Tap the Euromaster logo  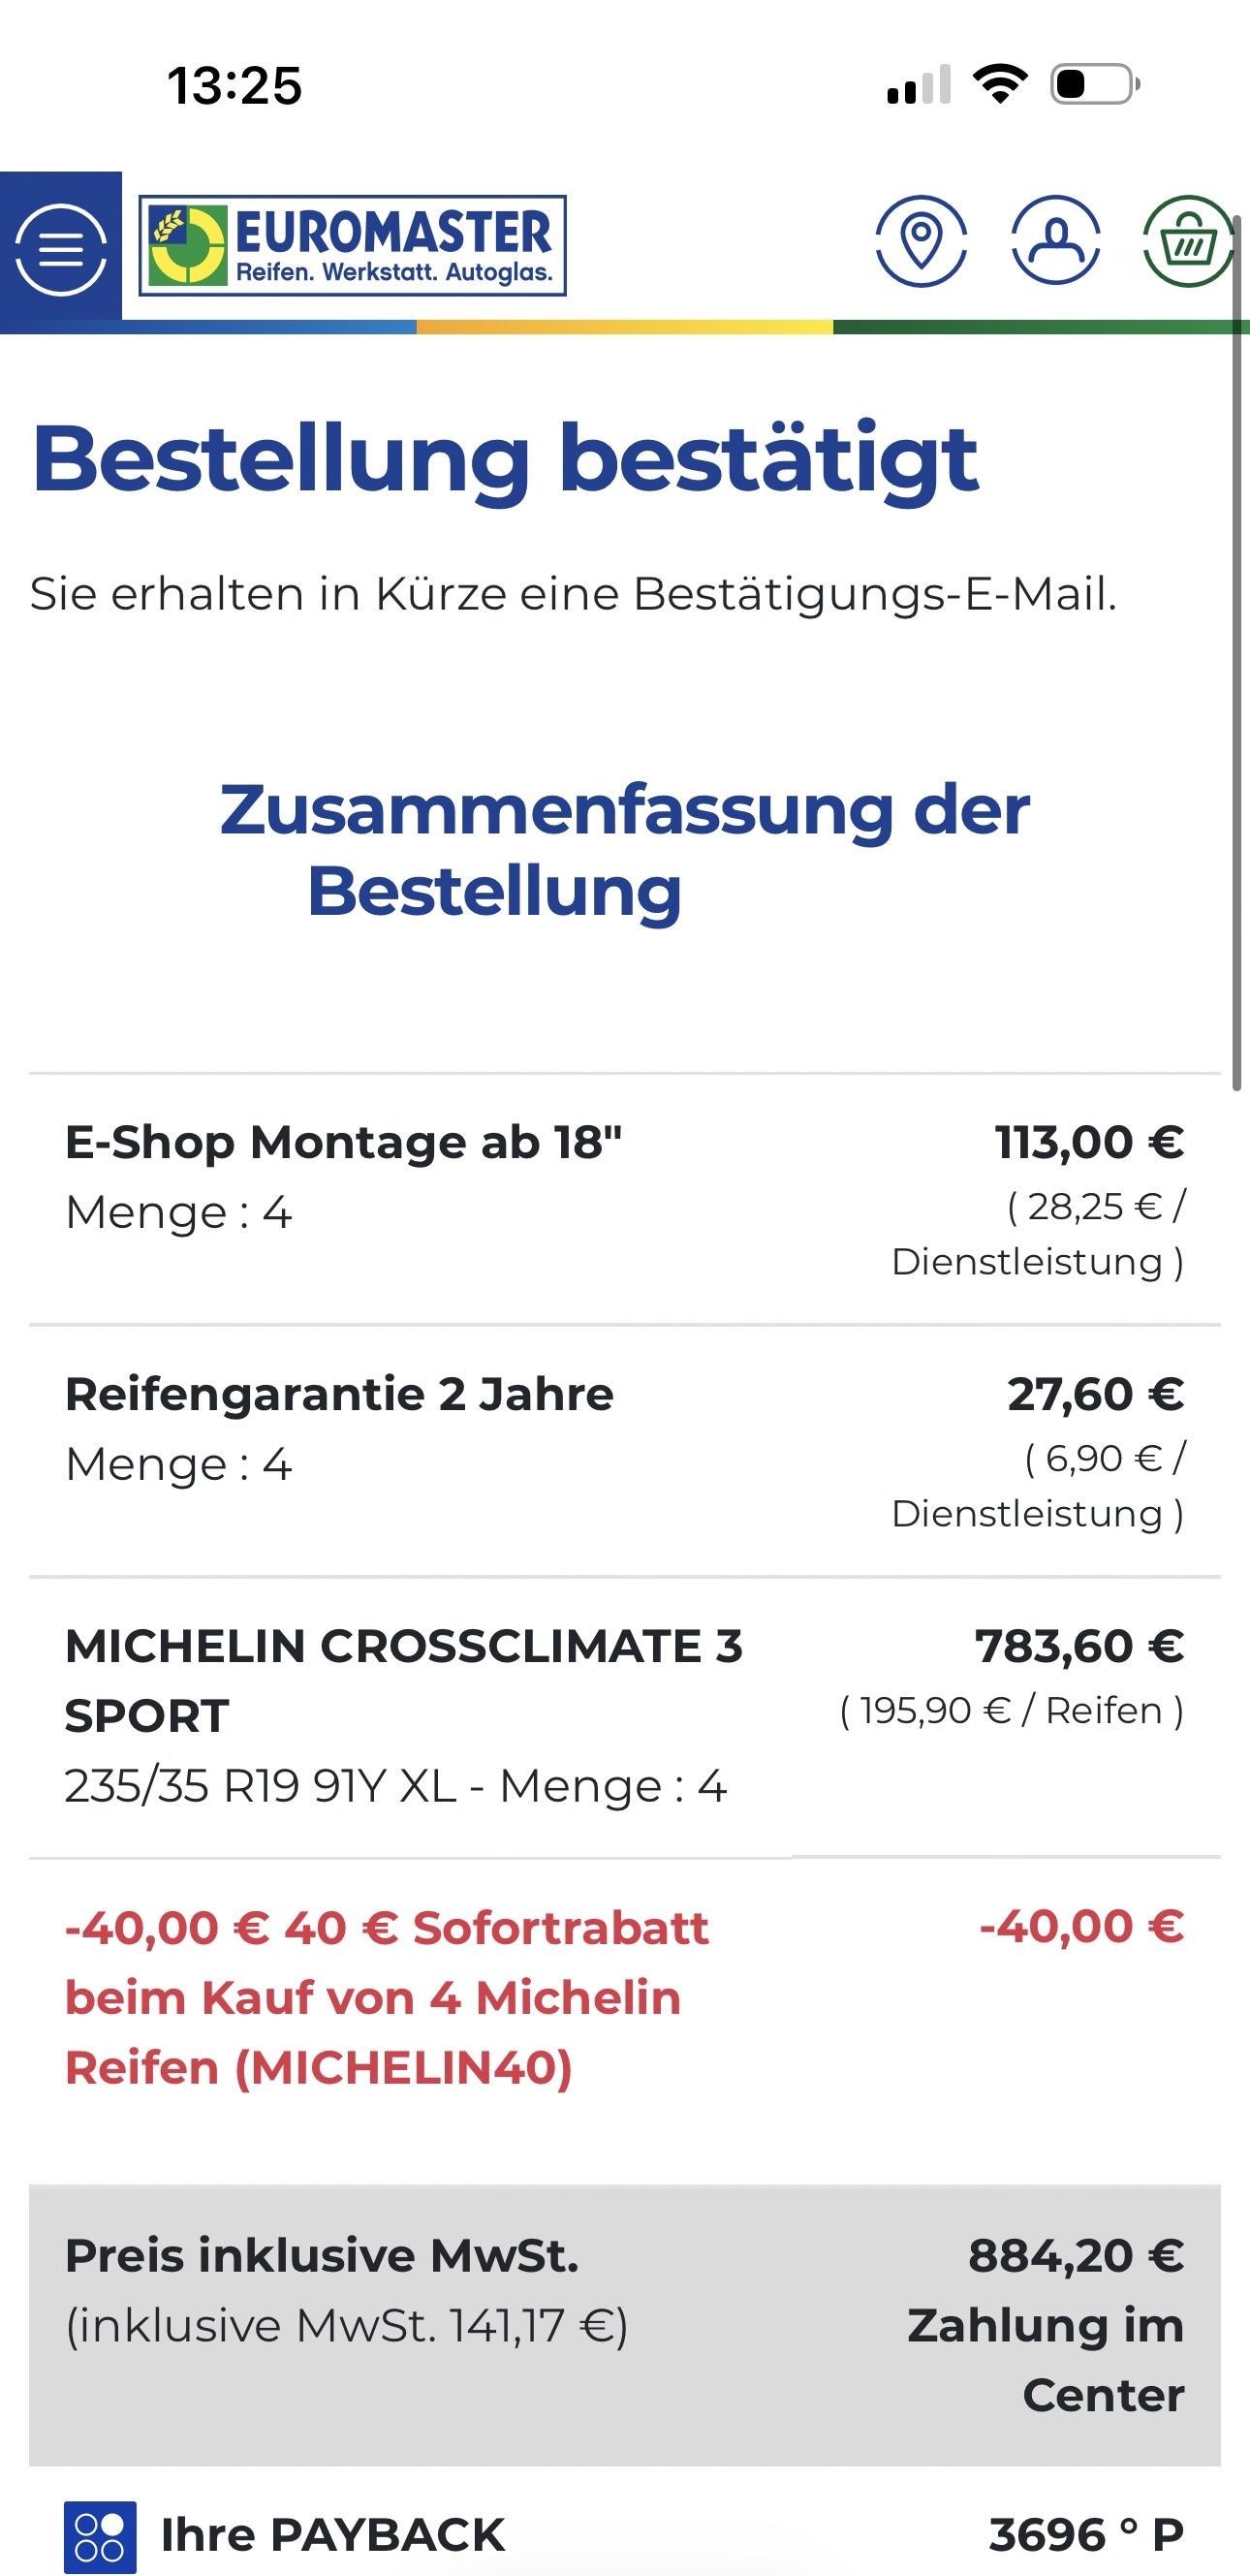[352, 246]
